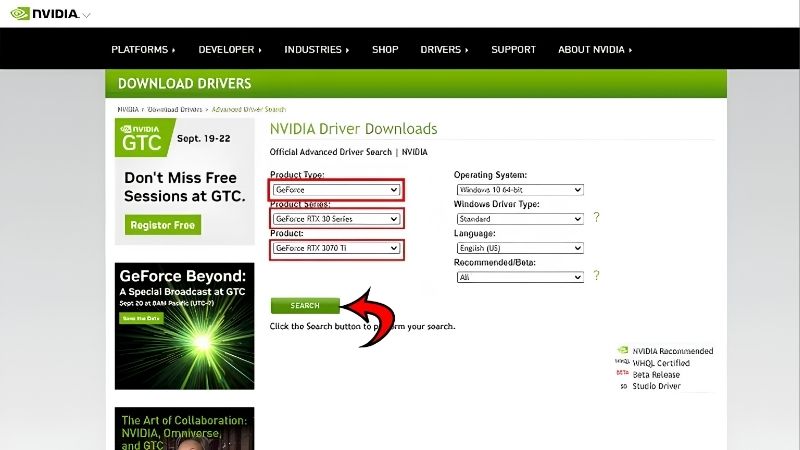Expand the chevron next to NVIDIA logo
The image size is (800, 450).
tap(86, 15)
